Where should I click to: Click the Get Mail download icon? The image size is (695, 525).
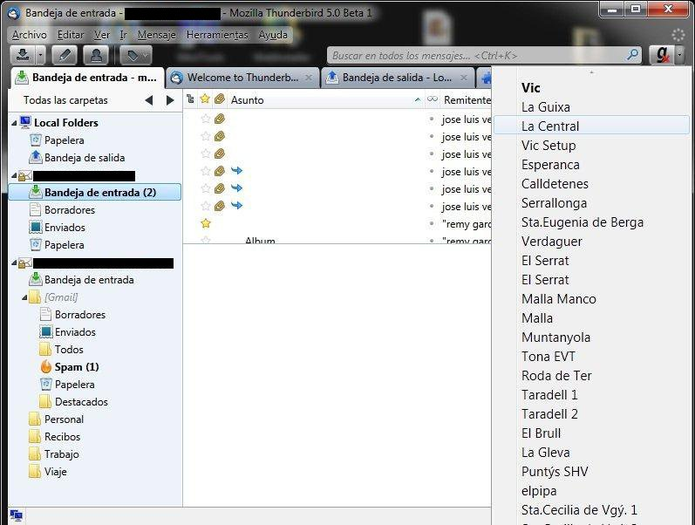(x=23, y=55)
